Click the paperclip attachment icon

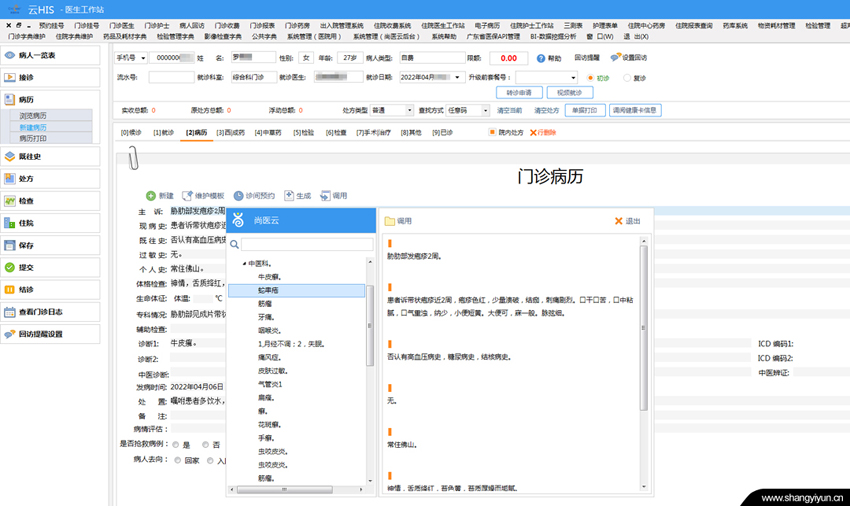133,158
